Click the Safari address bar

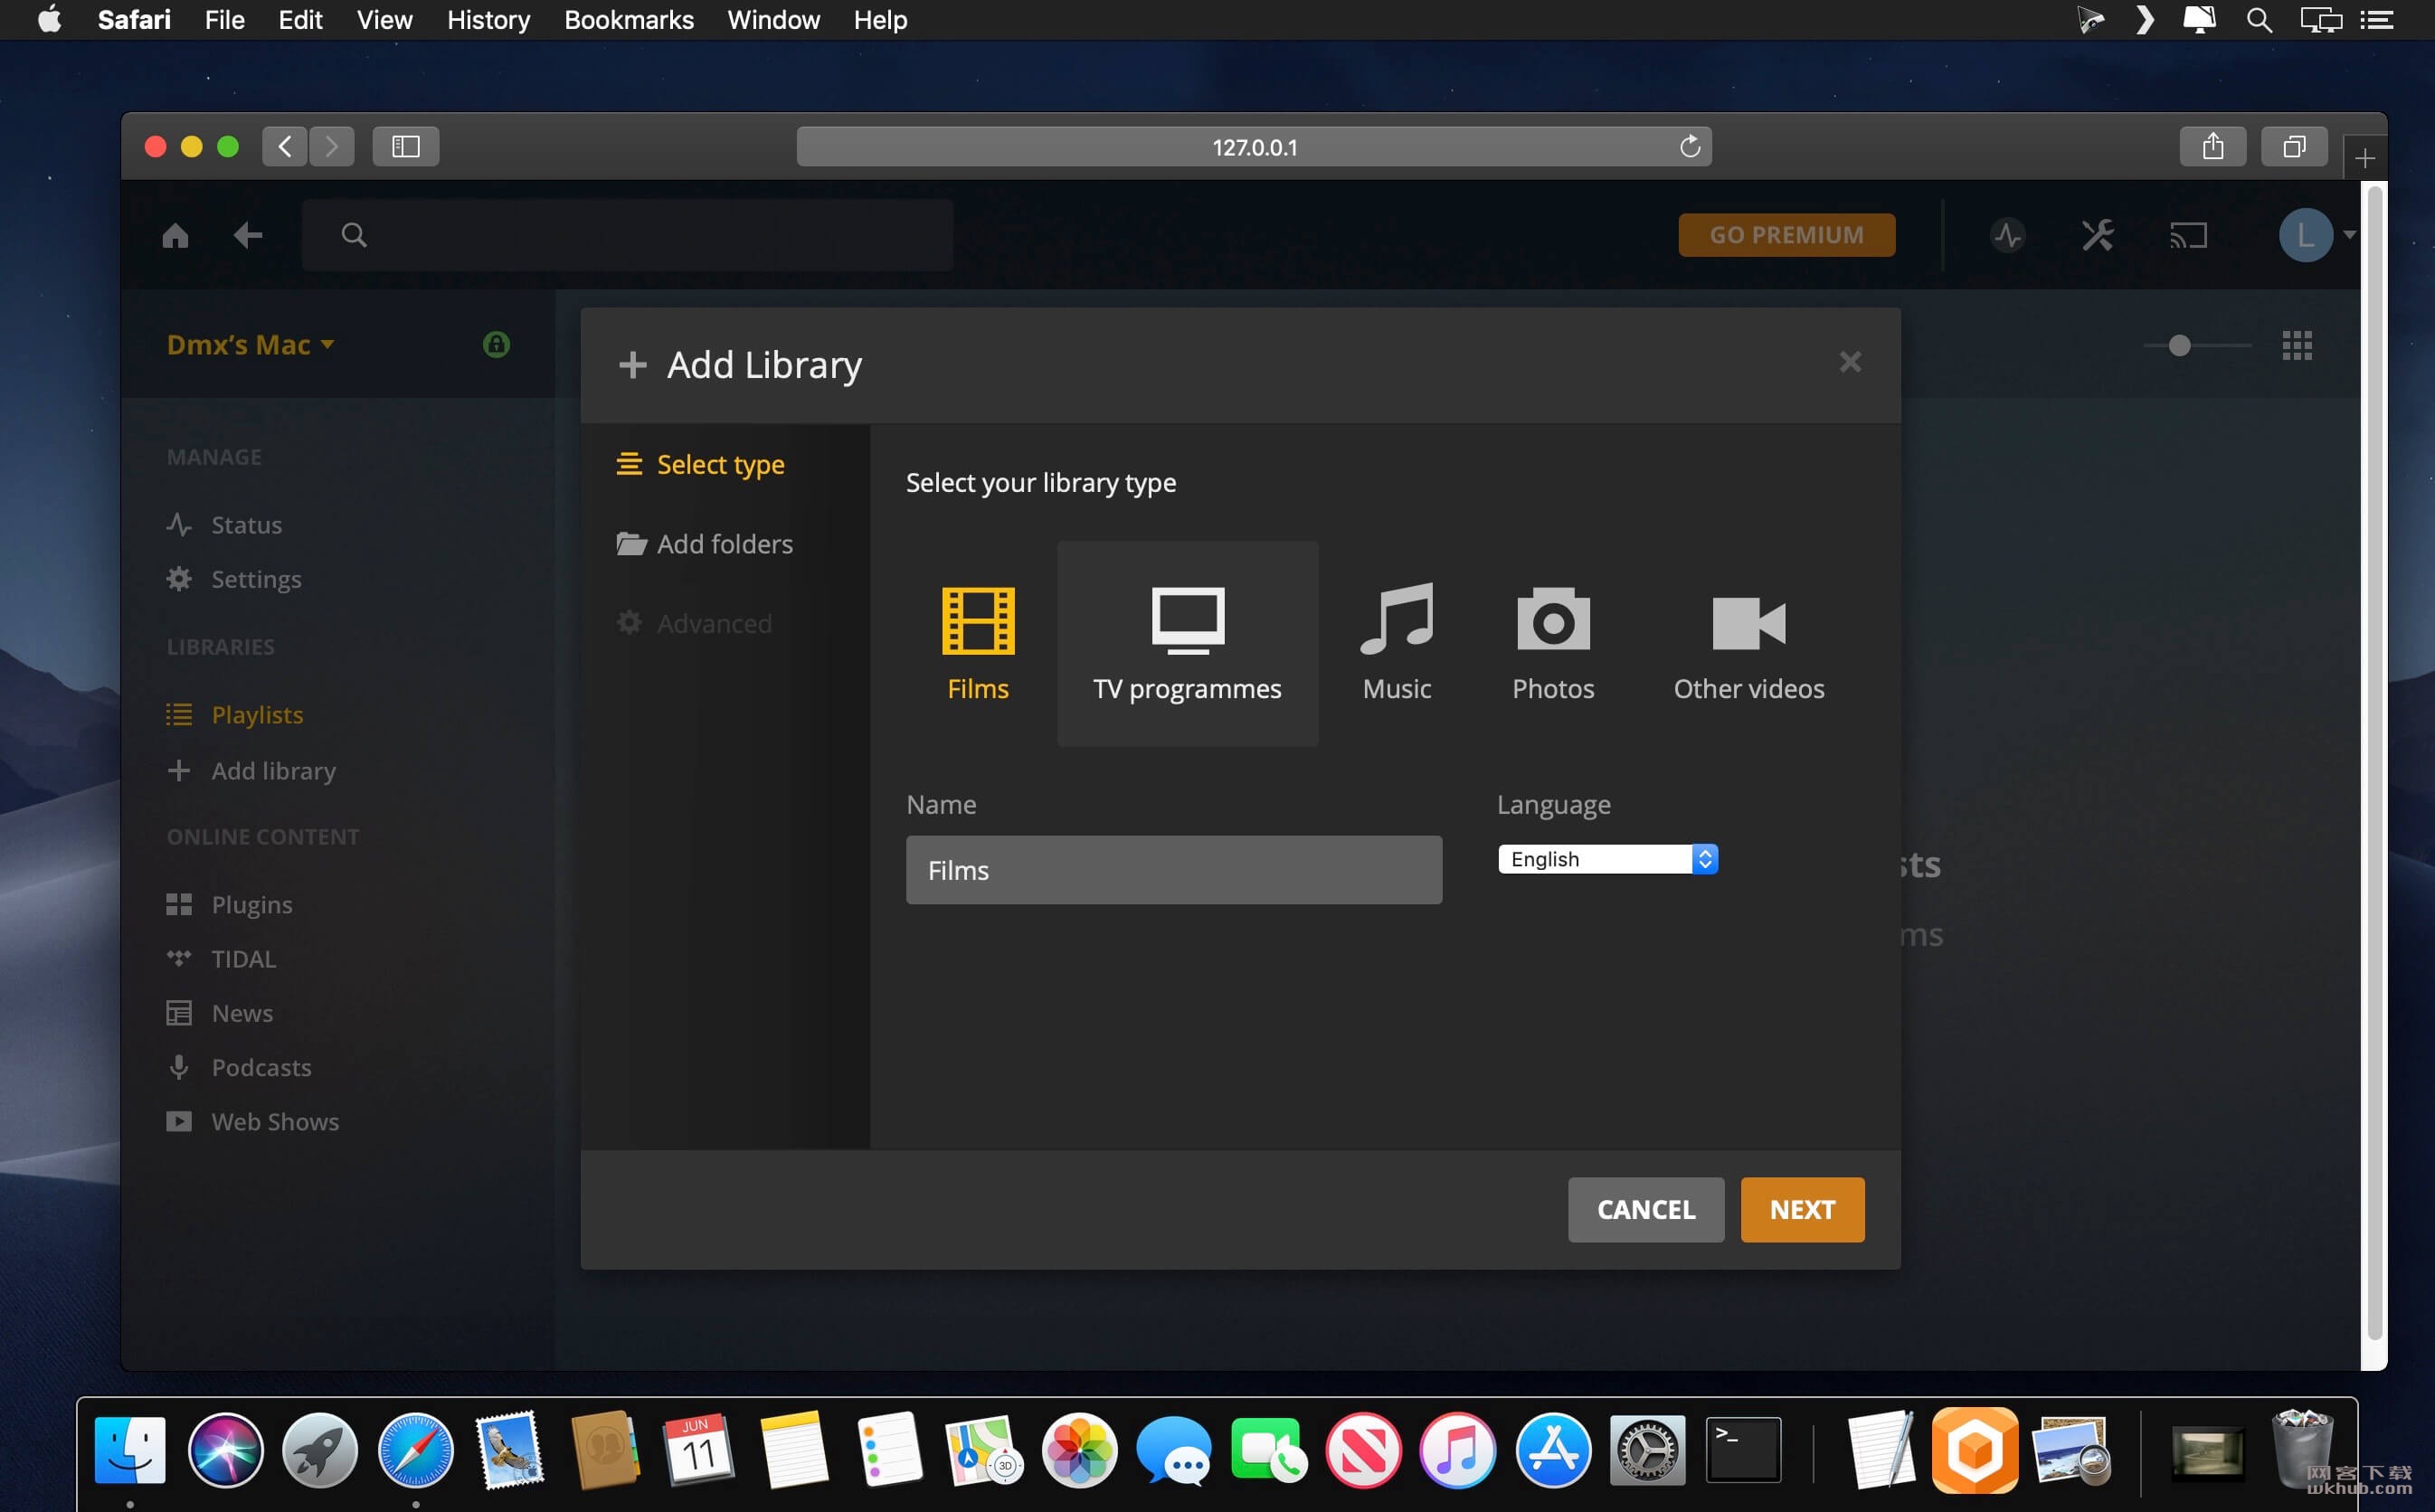tap(1254, 147)
